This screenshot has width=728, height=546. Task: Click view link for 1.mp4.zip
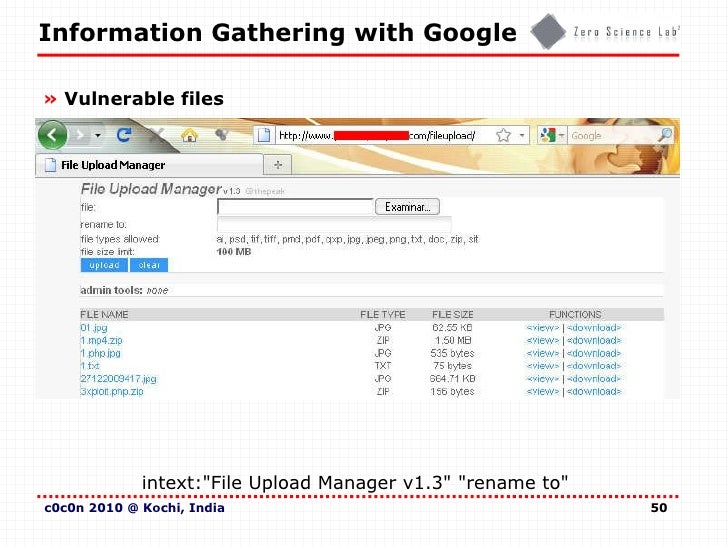coord(542,340)
